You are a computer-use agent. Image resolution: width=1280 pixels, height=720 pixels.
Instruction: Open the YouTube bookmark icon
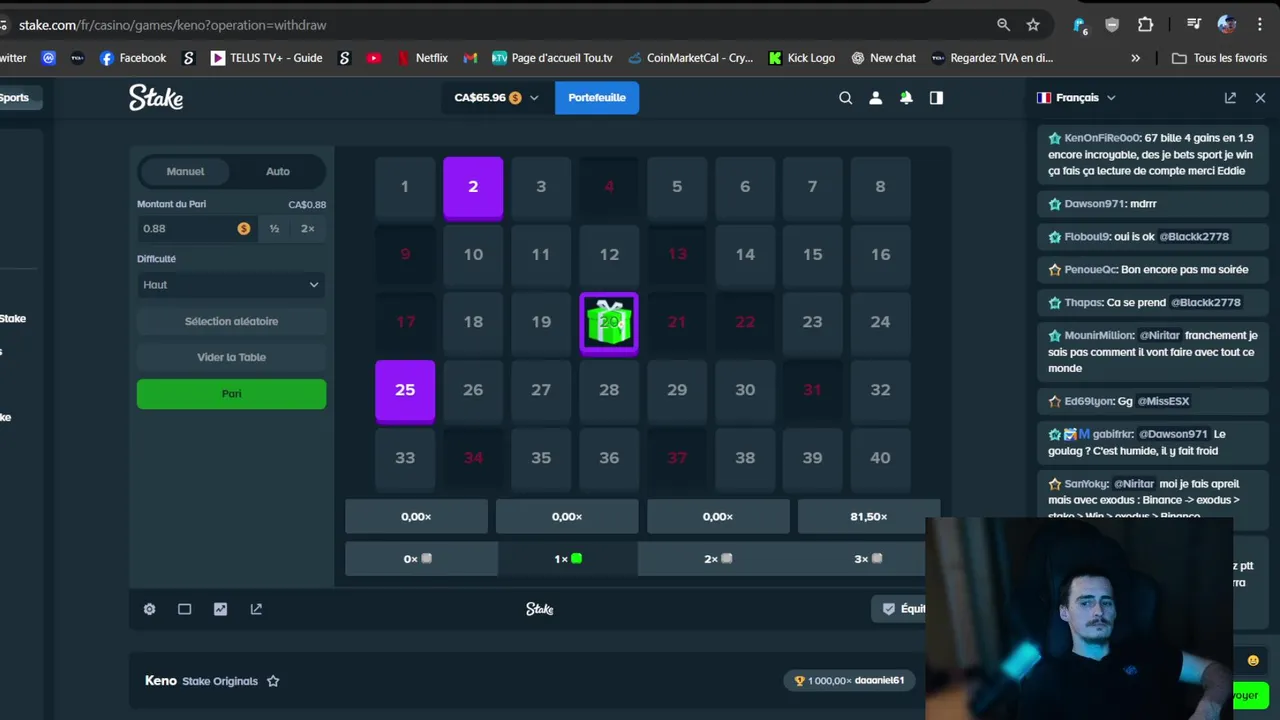374,58
